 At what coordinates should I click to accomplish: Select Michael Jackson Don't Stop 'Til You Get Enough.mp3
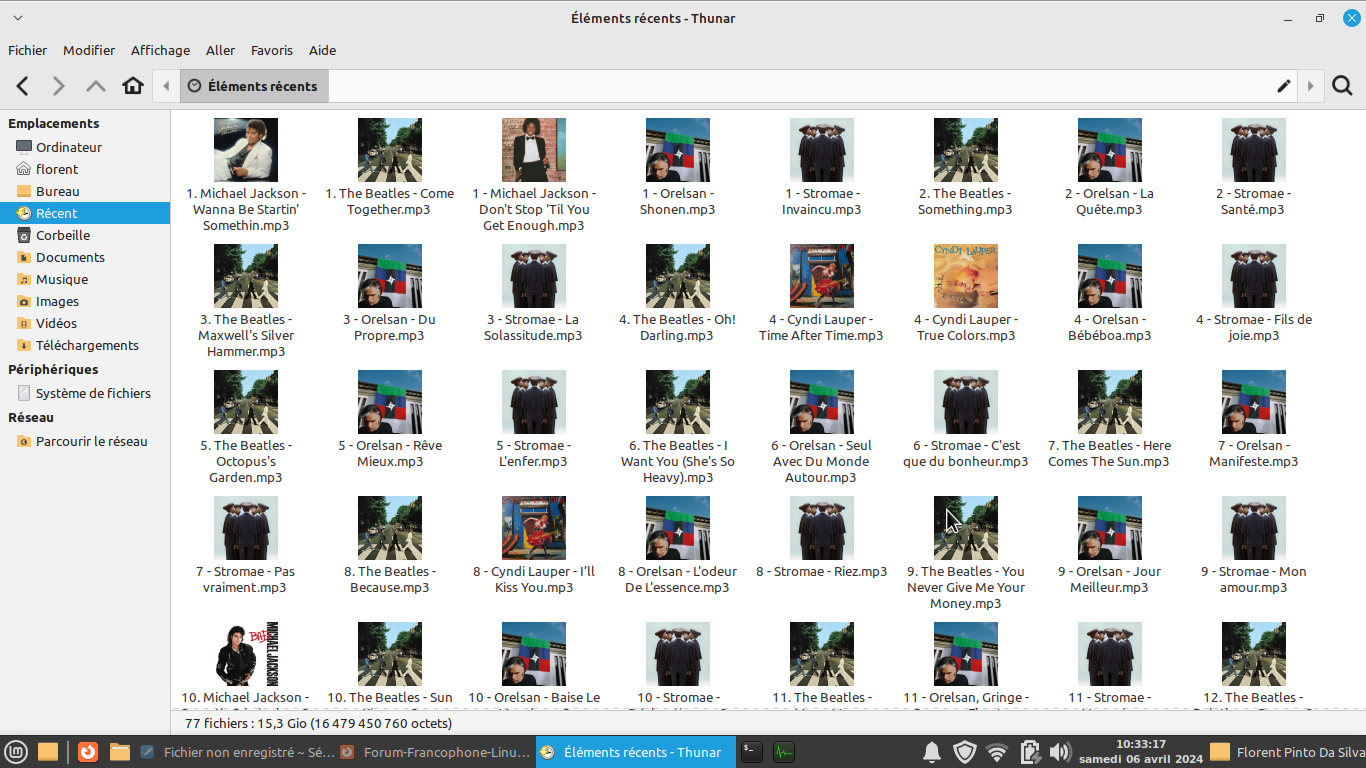(534, 175)
